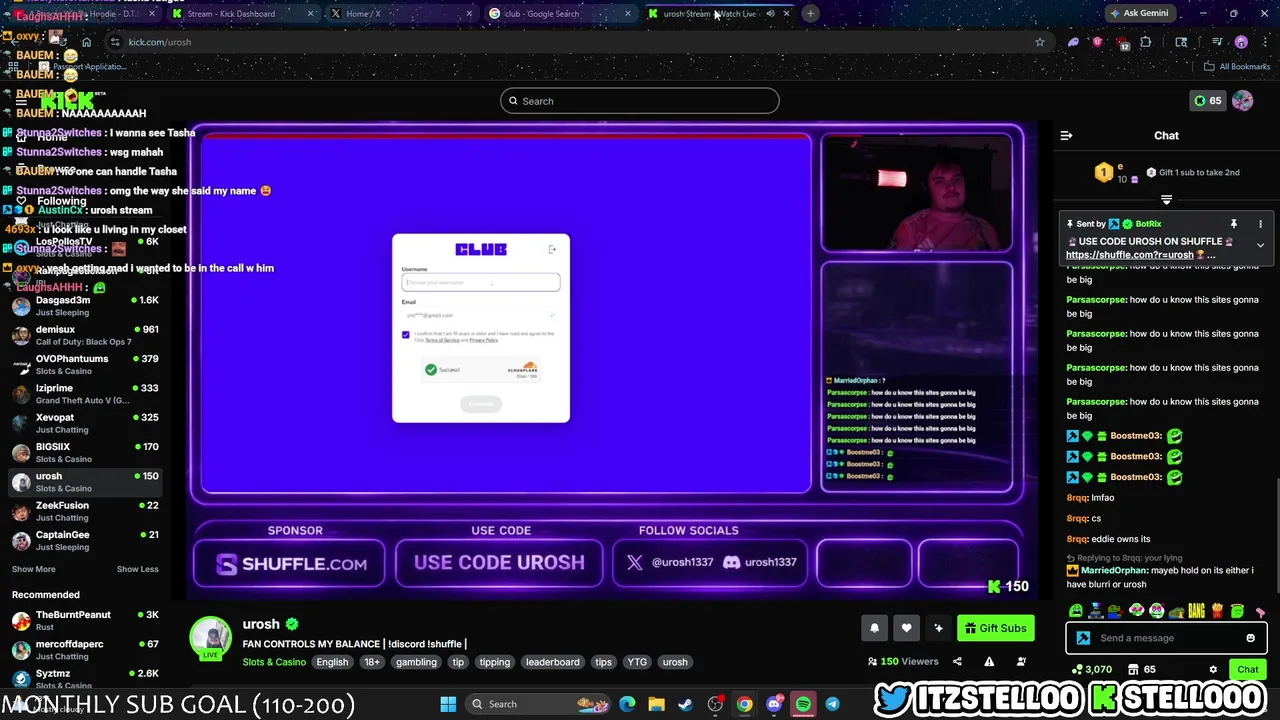This screenshot has width=1280, height=720.
Task: Click the shop icon showing 65
Action: [x=1142, y=669]
